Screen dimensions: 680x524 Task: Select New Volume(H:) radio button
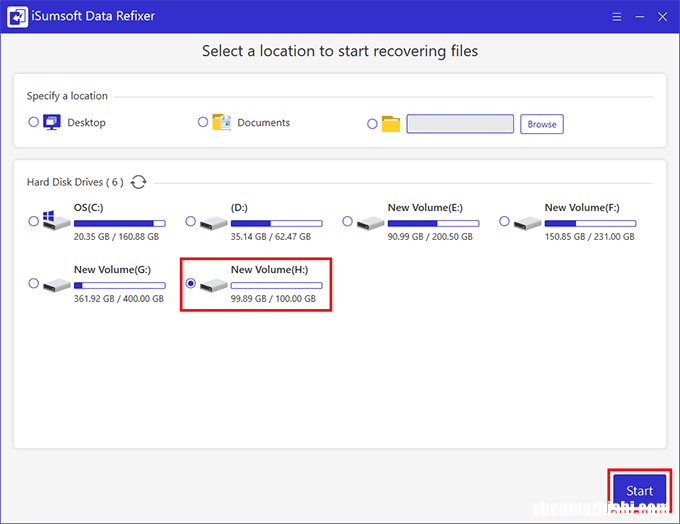pos(190,283)
